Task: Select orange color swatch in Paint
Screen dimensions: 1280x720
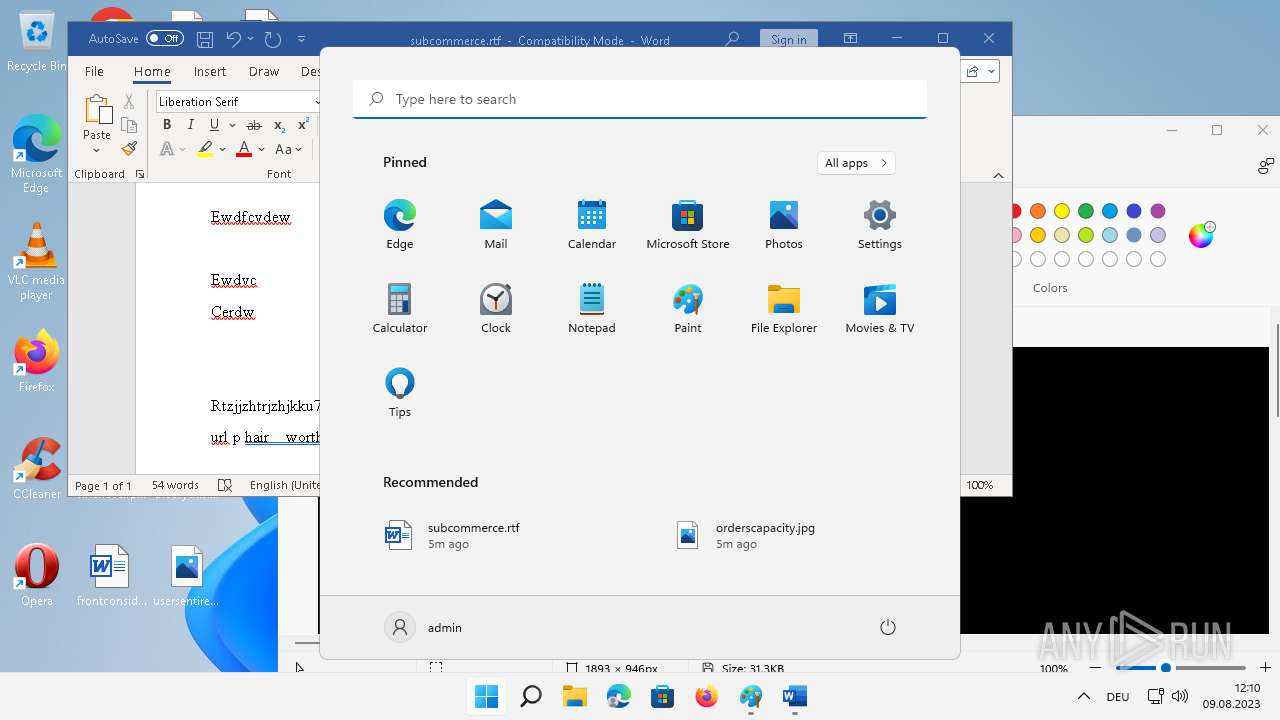Action: 1038,211
